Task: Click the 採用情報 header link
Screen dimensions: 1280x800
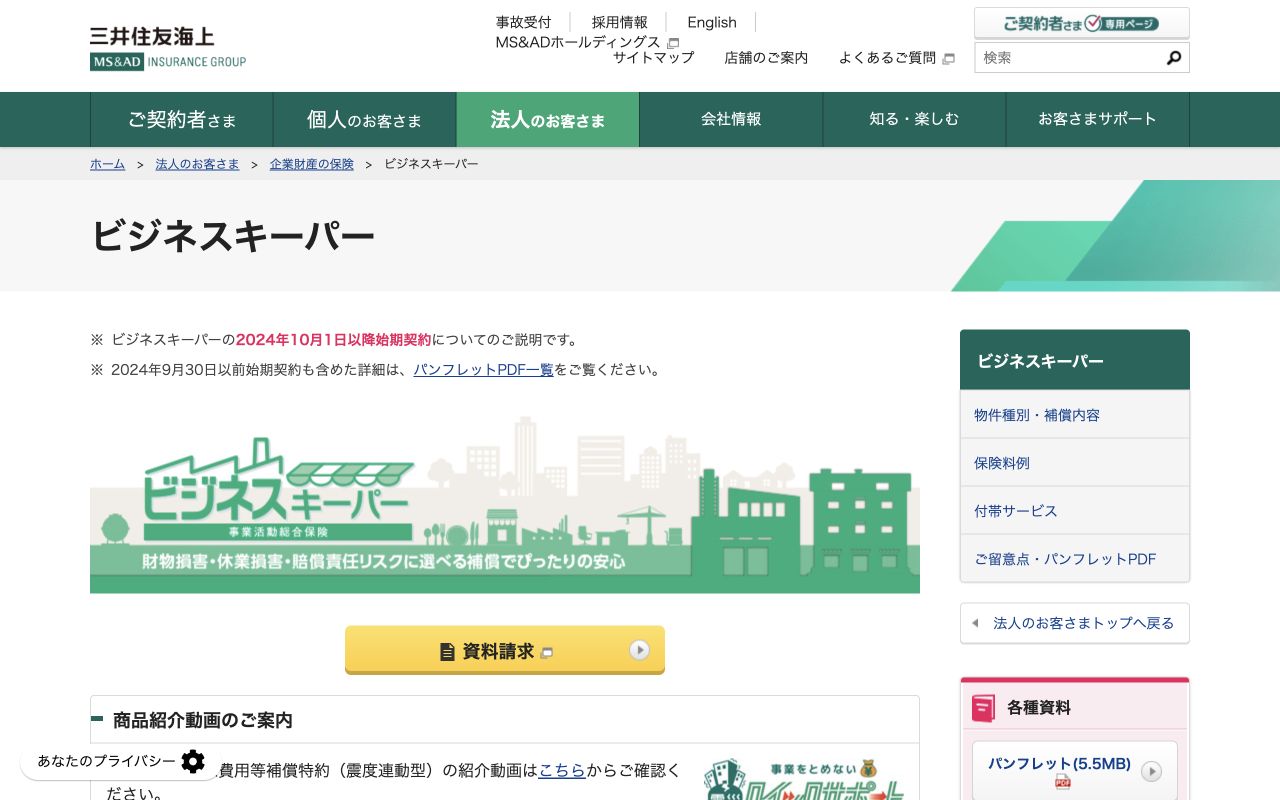Action: coord(620,22)
